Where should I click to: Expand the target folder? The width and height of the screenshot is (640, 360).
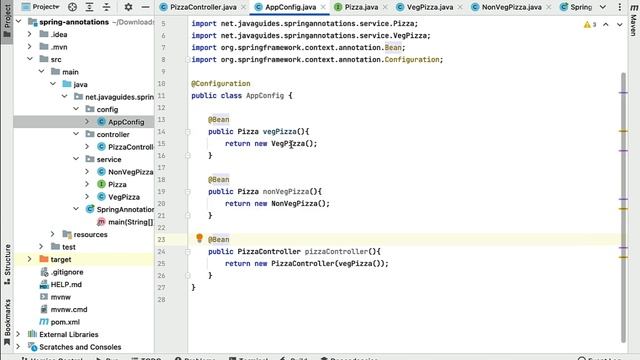click(x=29, y=259)
